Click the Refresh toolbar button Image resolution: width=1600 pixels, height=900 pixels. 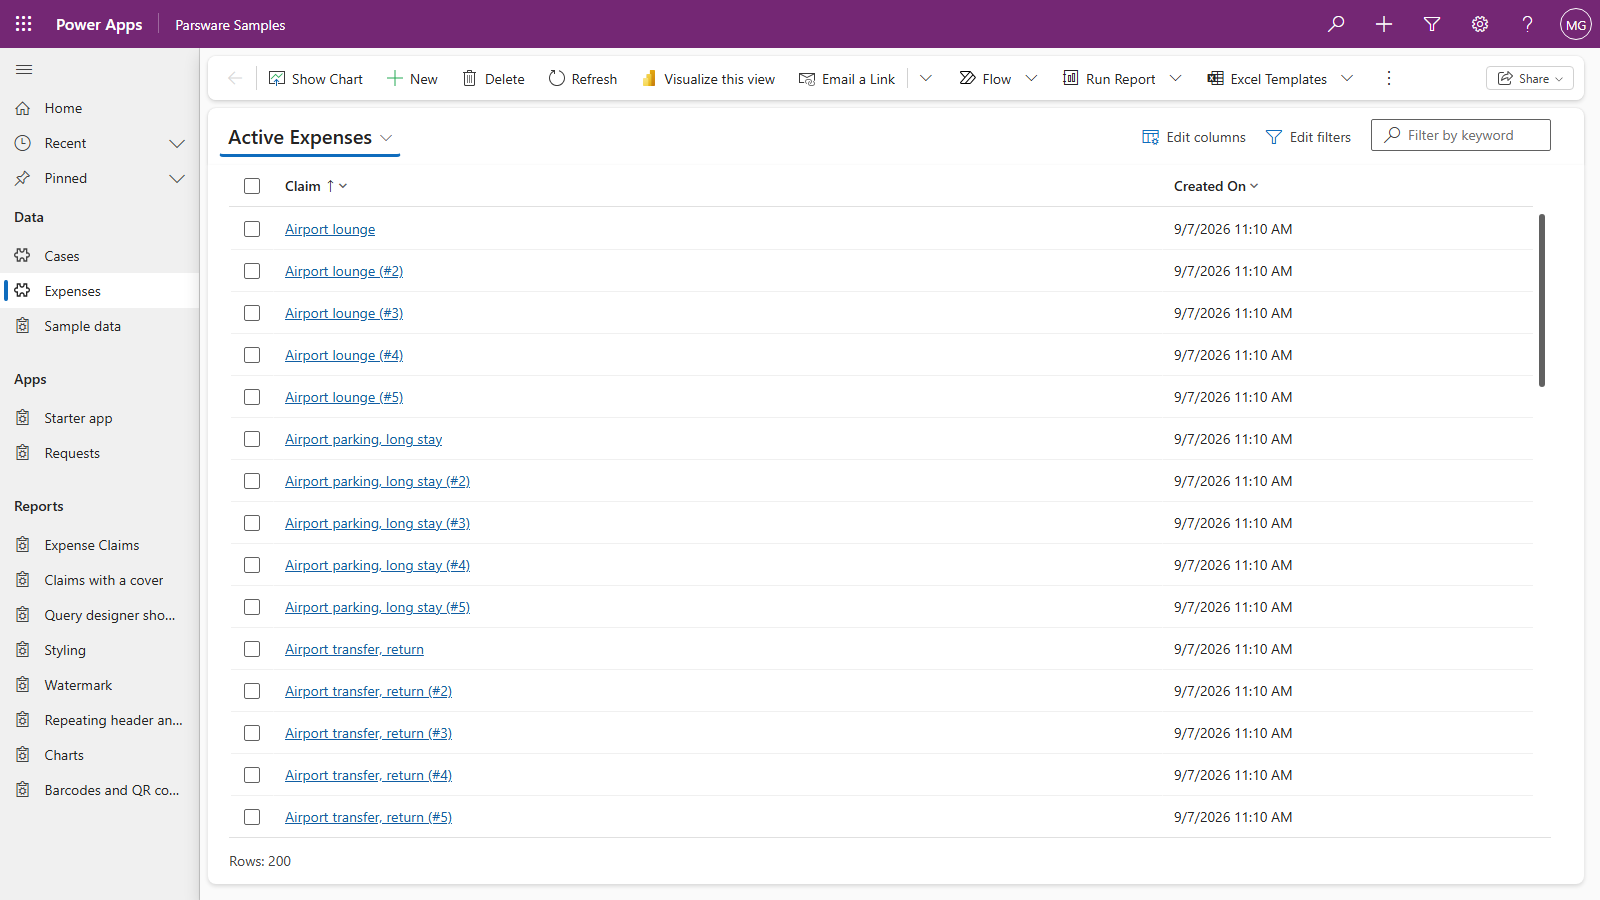click(583, 78)
